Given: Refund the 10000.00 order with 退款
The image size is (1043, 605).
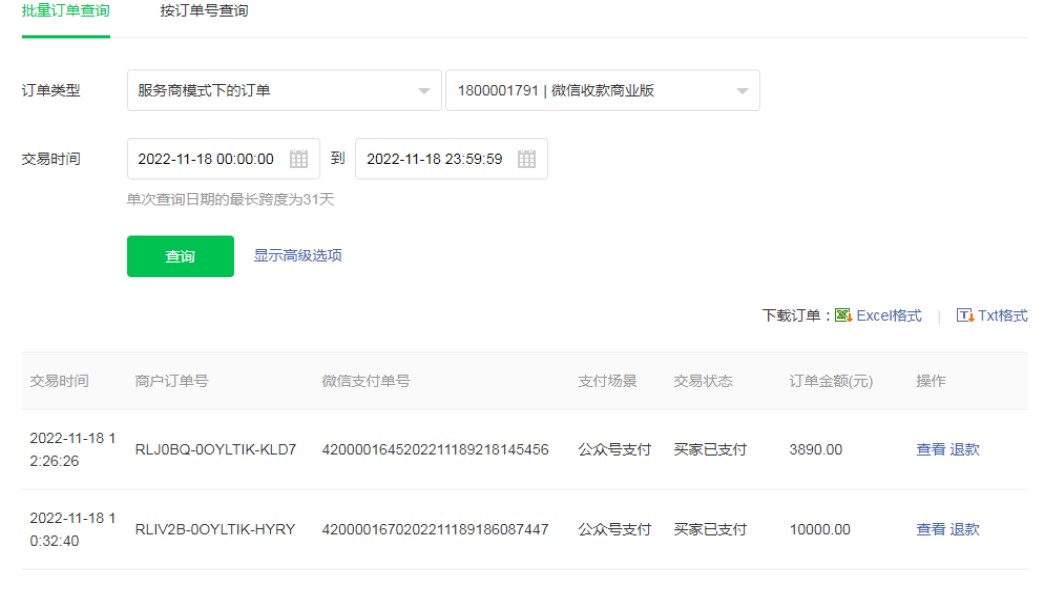Looking at the screenshot, I should pos(965,530).
